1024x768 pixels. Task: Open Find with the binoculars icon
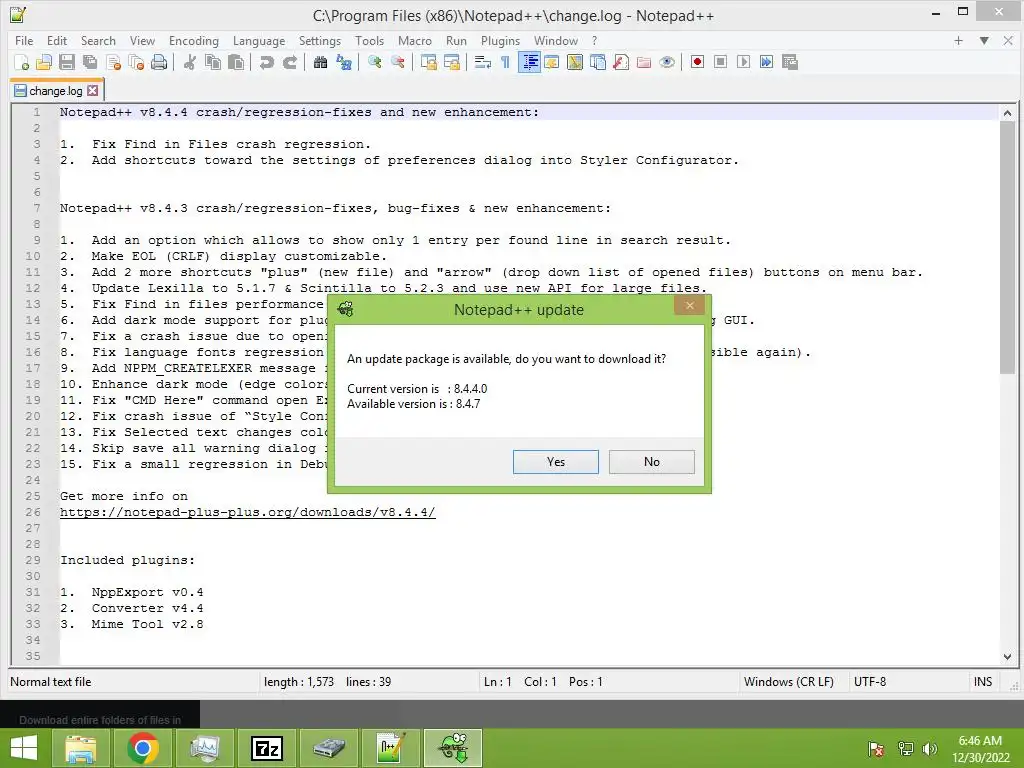pos(320,62)
